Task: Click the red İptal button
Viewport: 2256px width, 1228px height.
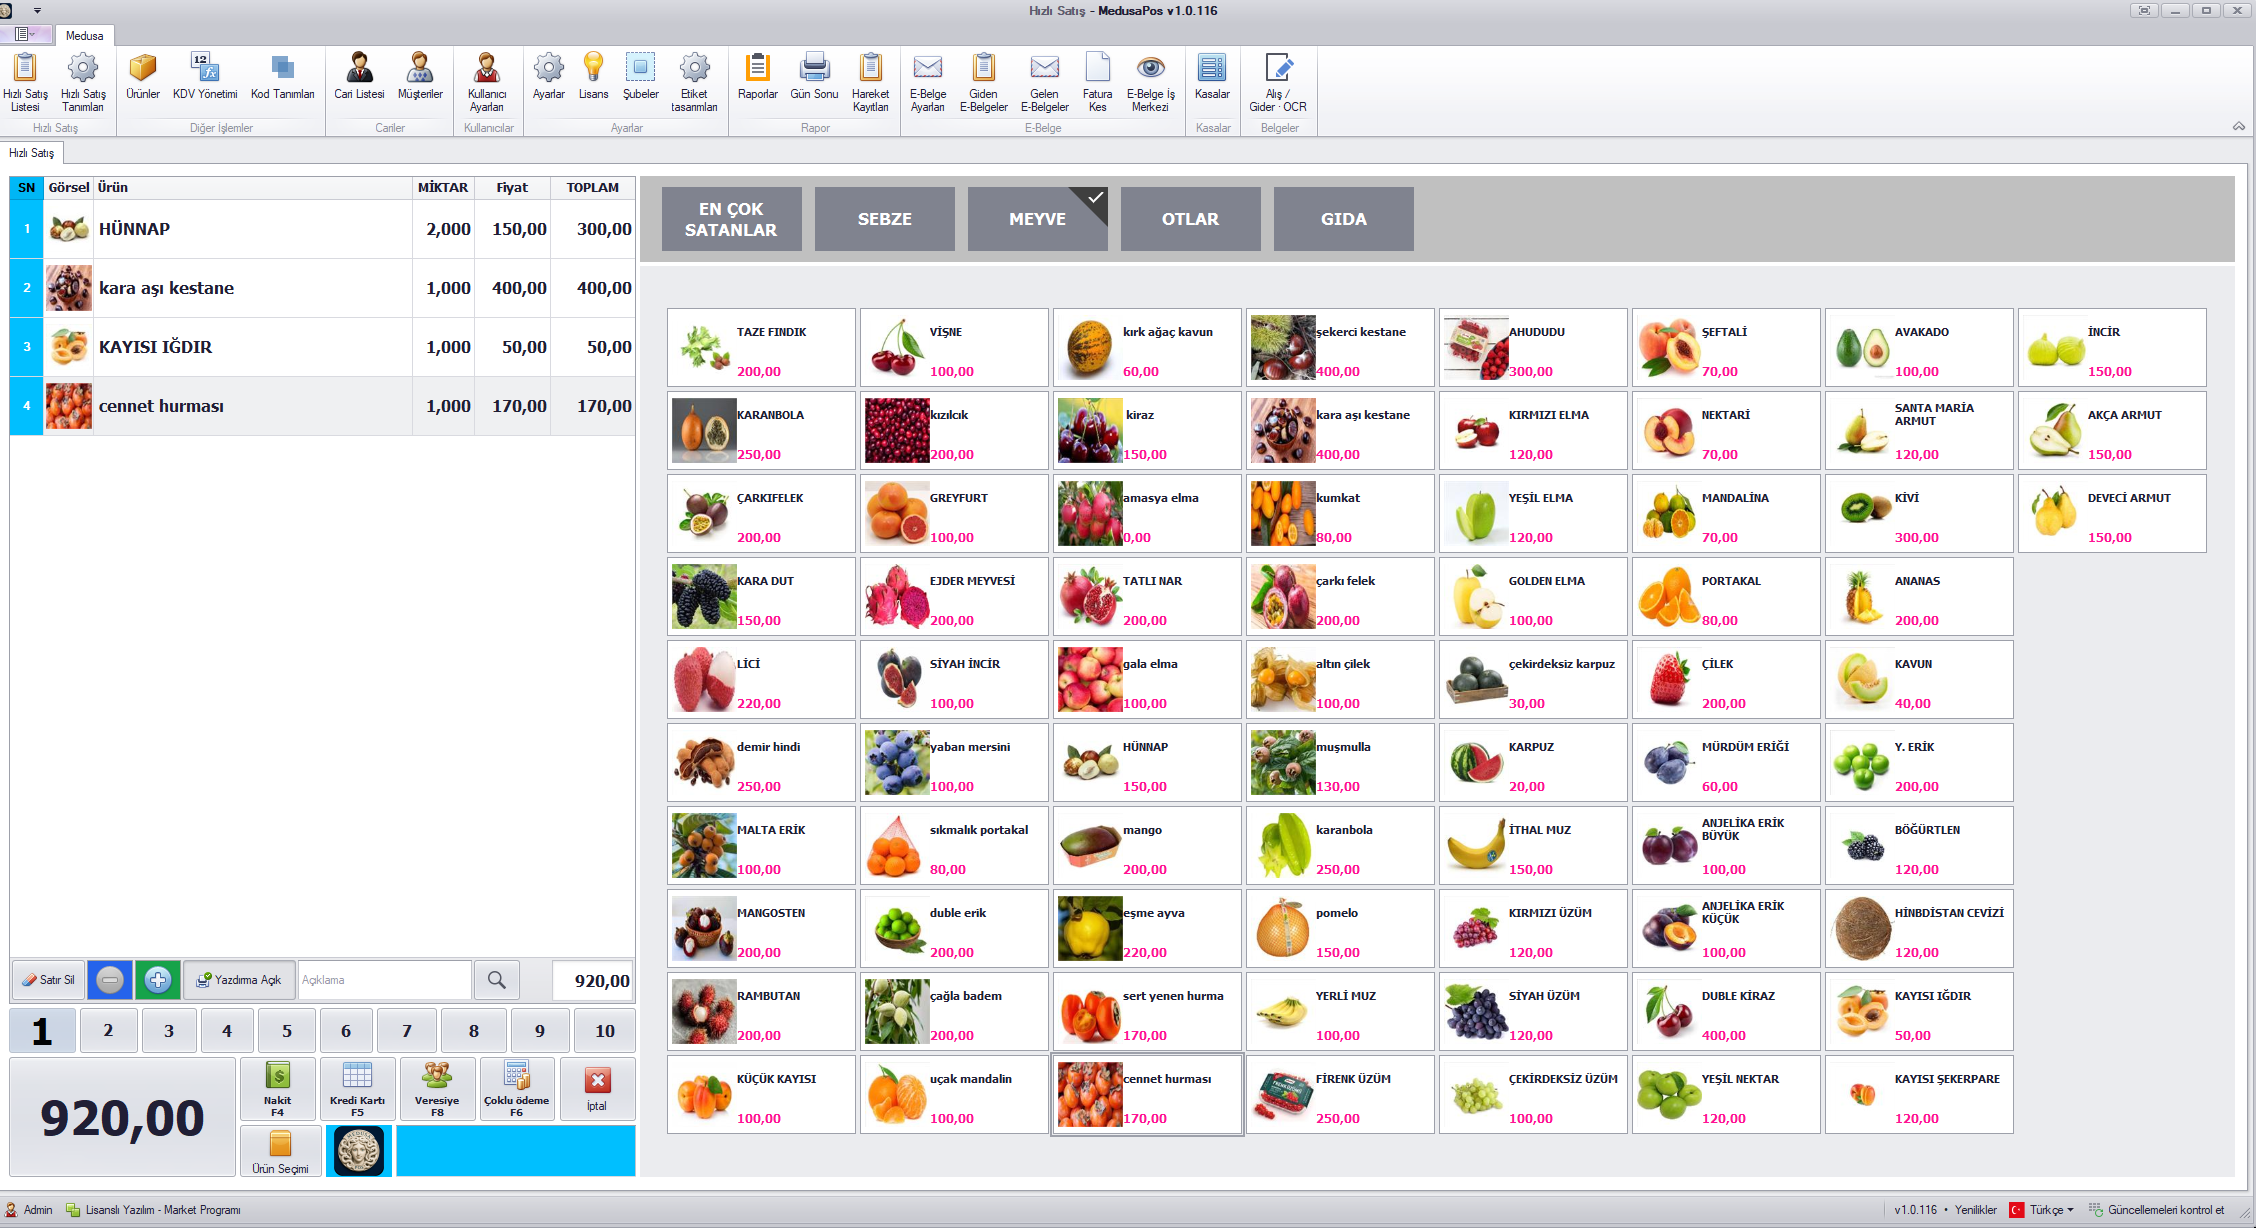Action: tap(597, 1089)
